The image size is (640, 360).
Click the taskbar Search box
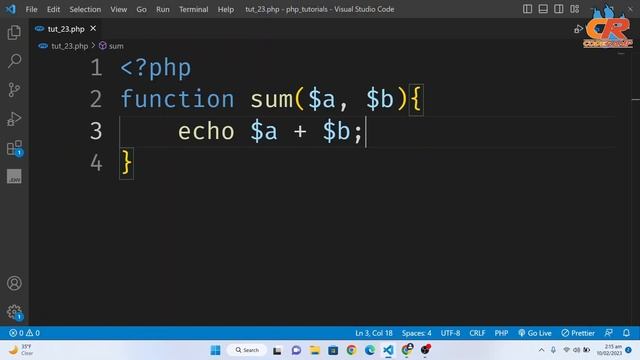[247, 350]
